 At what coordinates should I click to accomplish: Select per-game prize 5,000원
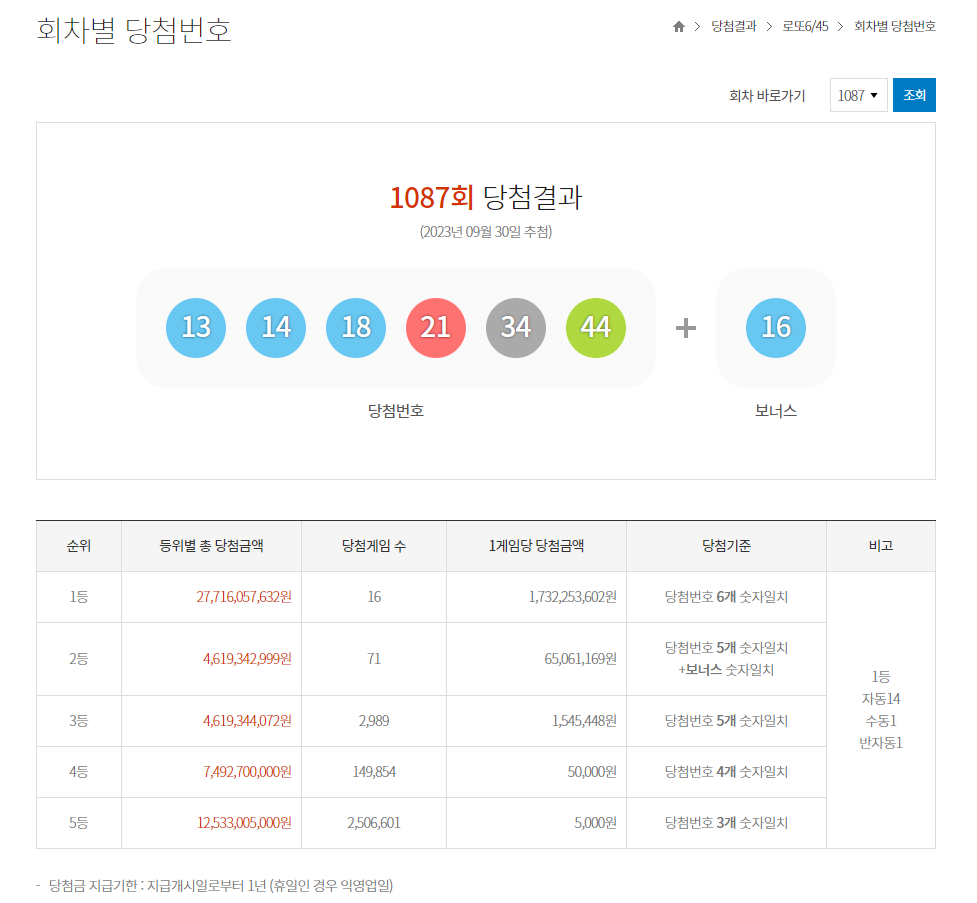click(595, 823)
